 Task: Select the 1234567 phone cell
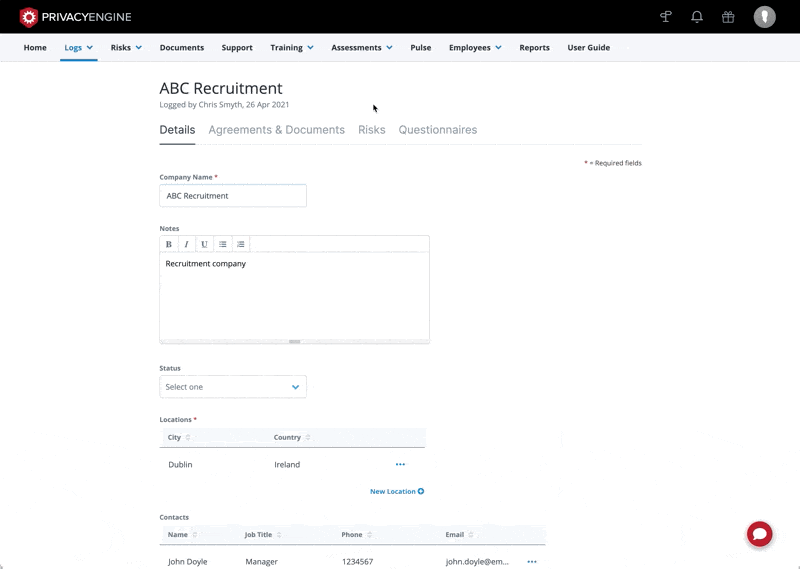click(357, 561)
